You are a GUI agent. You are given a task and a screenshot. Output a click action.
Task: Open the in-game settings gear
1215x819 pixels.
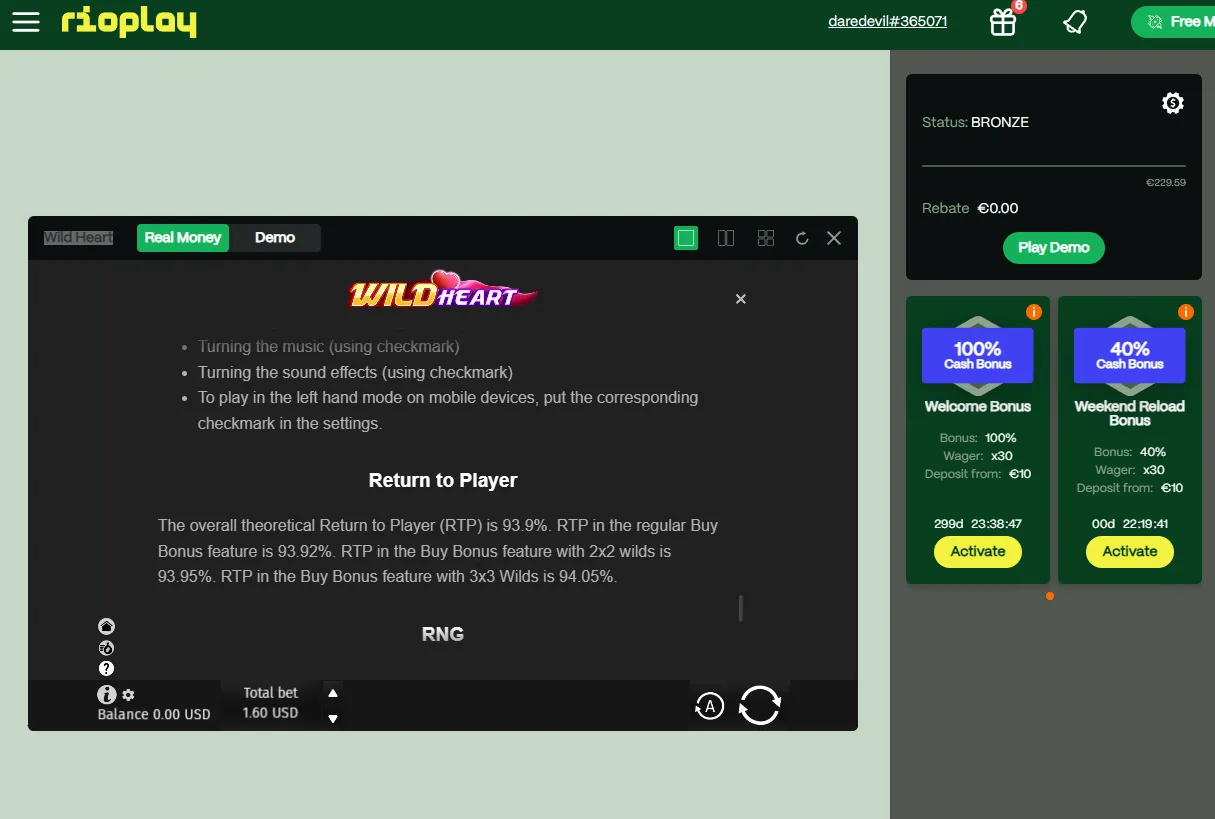[x=128, y=695]
